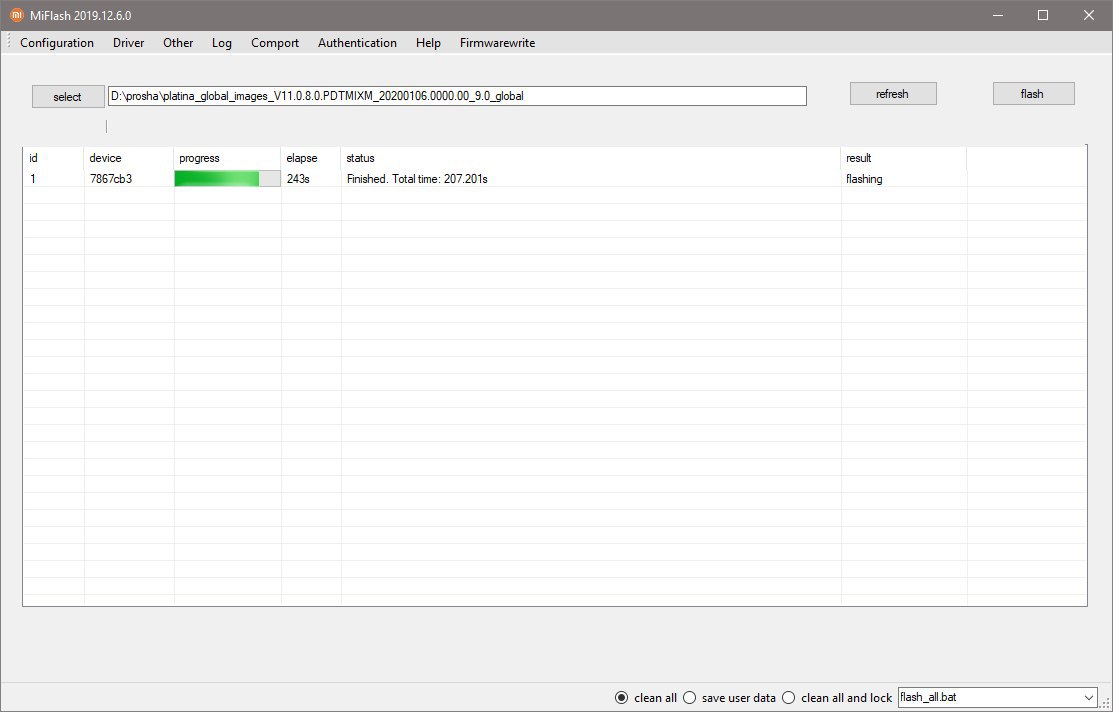The height and width of the screenshot is (712, 1113).
Task: Minimize the MiFlash window
Action: pos(997,15)
